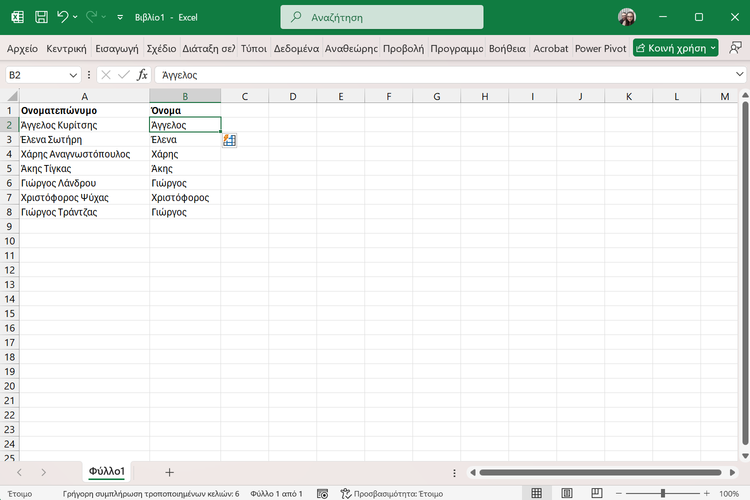
Task: Open the Flash Fill options icon
Action: (x=229, y=141)
